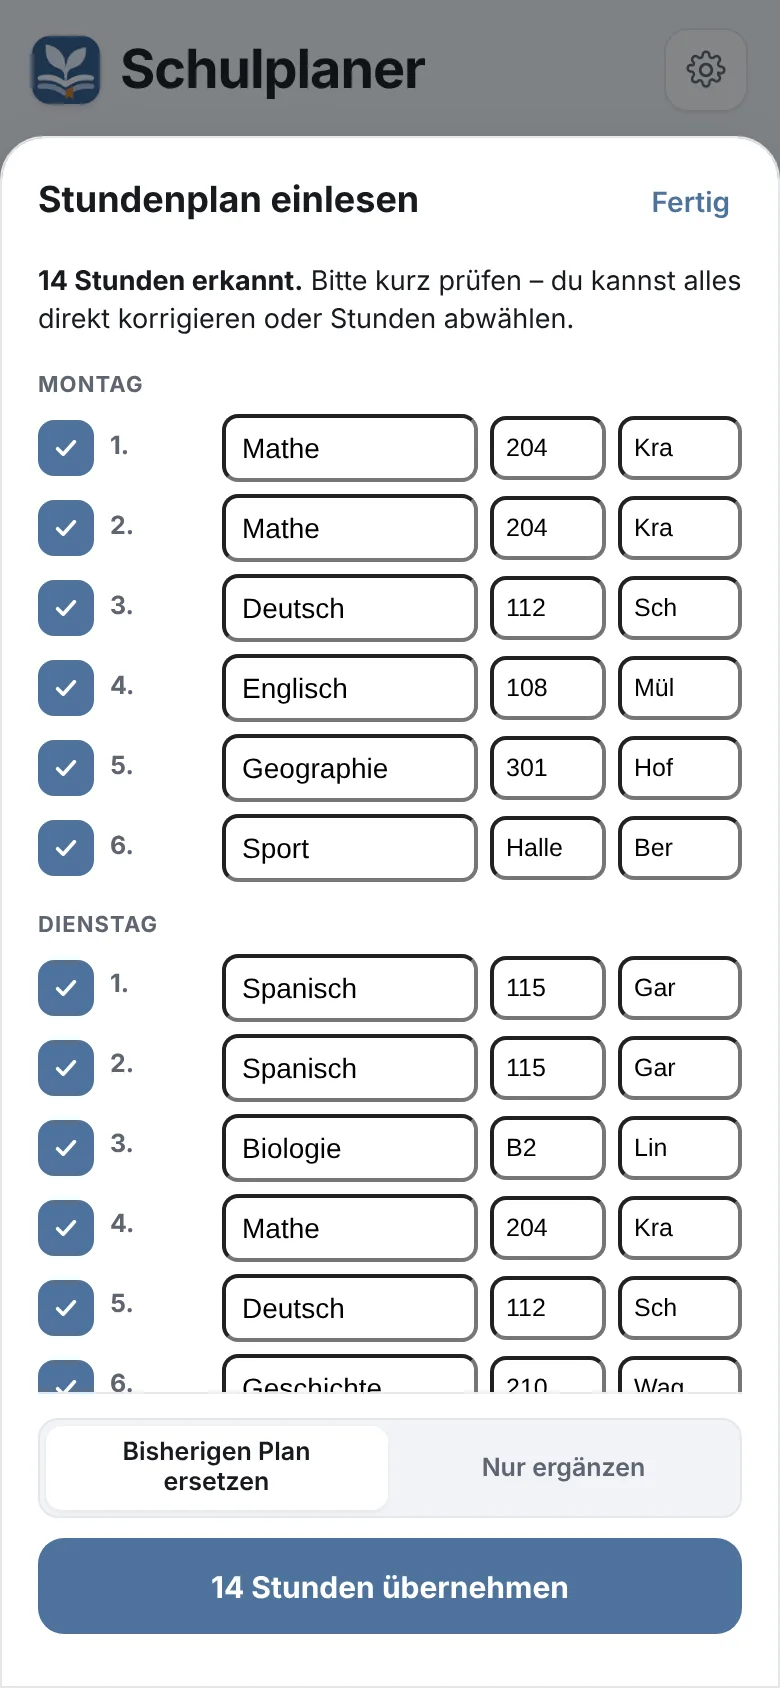
Task: Tap '14 Stunden übernehmen' button
Action: click(x=390, y=1586)
